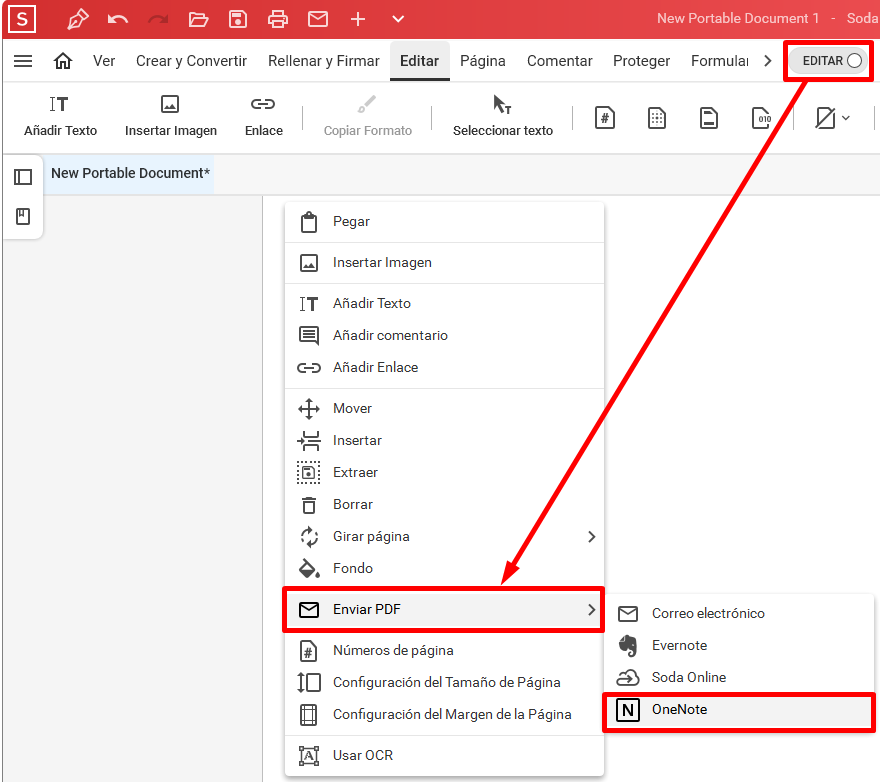Open the Comentar tab
The image size is (880, 782).
click(x=560, y=61)
